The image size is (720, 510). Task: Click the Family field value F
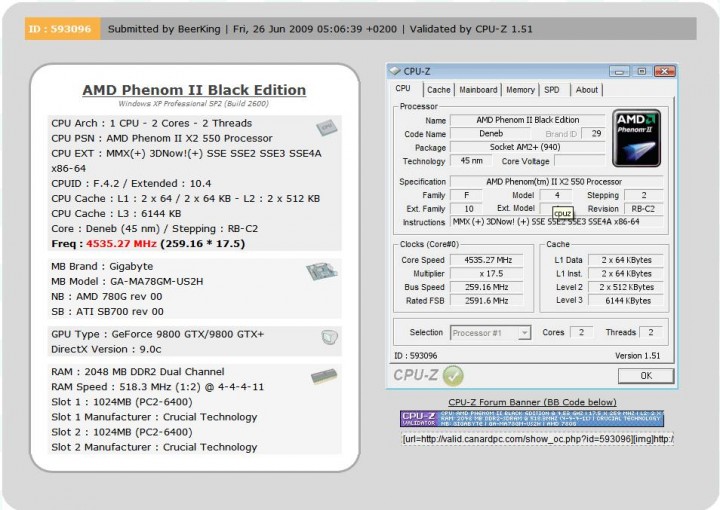[466, 195]
